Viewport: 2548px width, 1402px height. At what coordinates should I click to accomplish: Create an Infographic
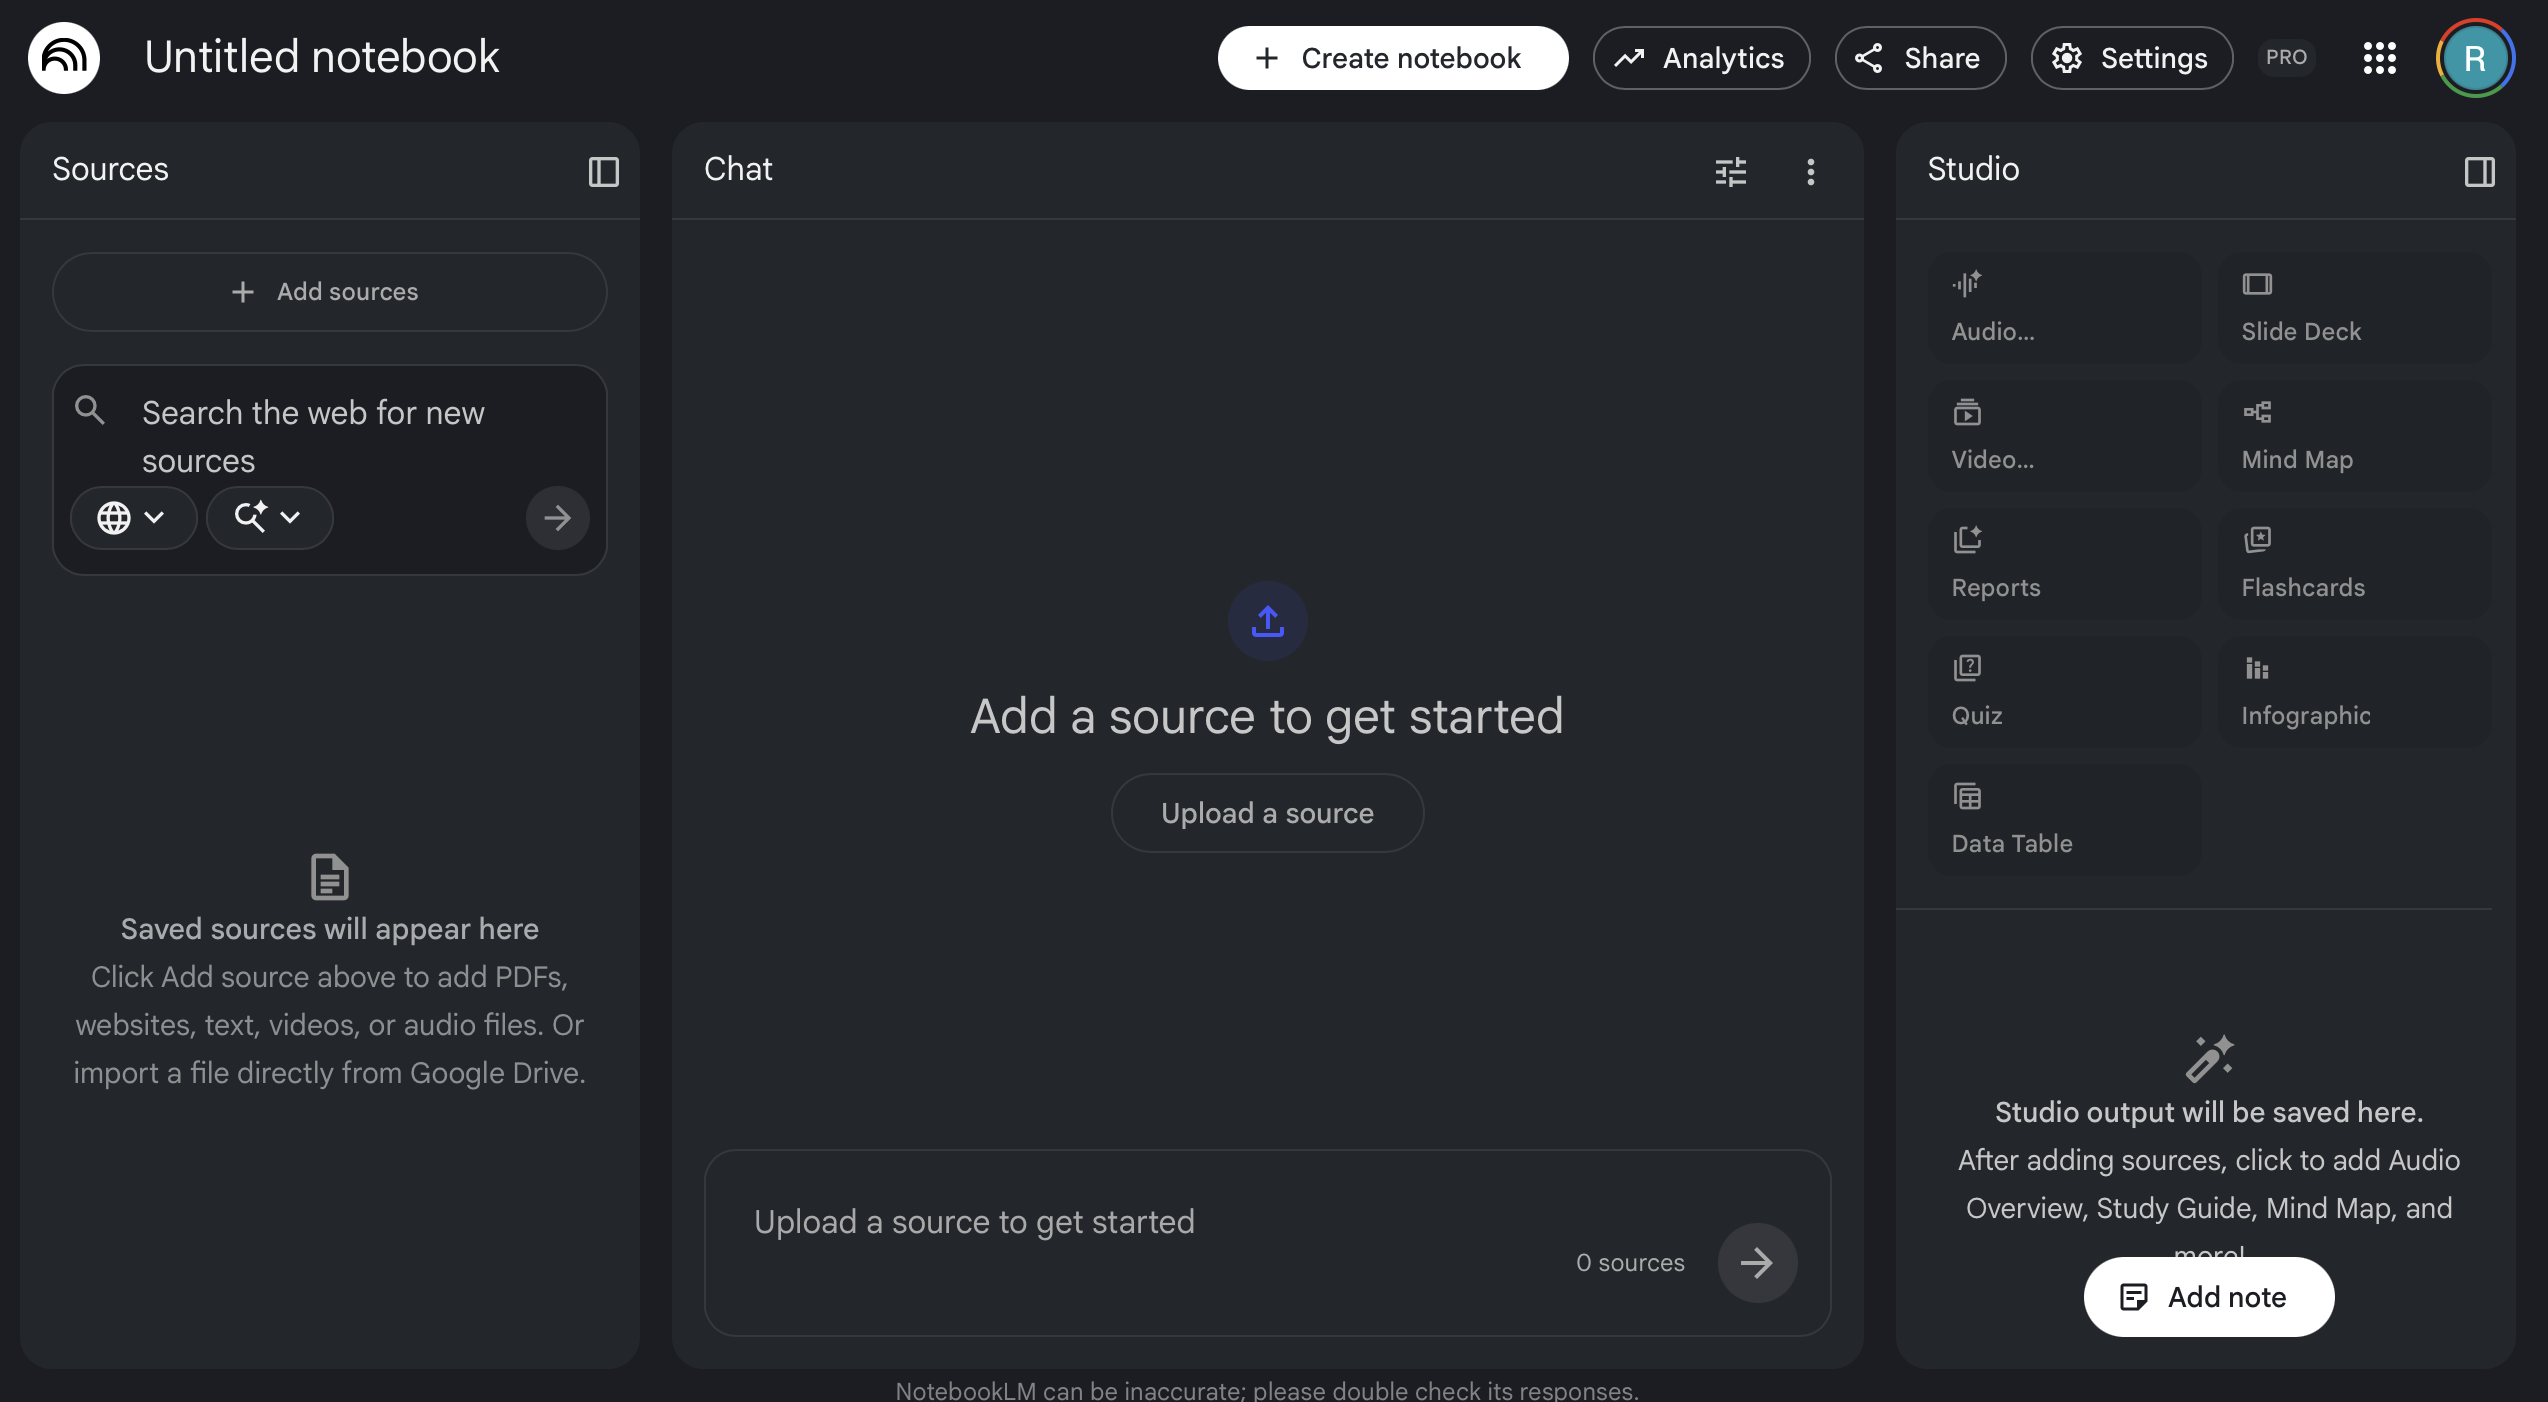[2355, 691]
